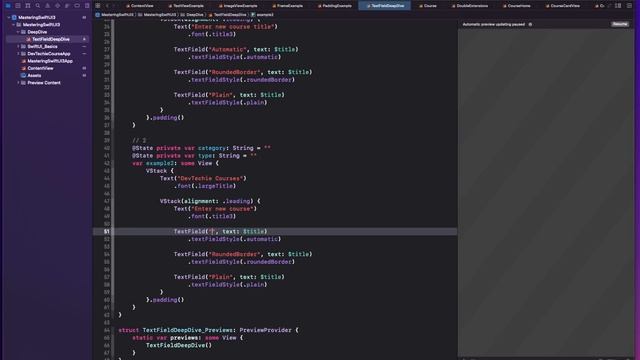Switch to the FrameExample tab

287,6
